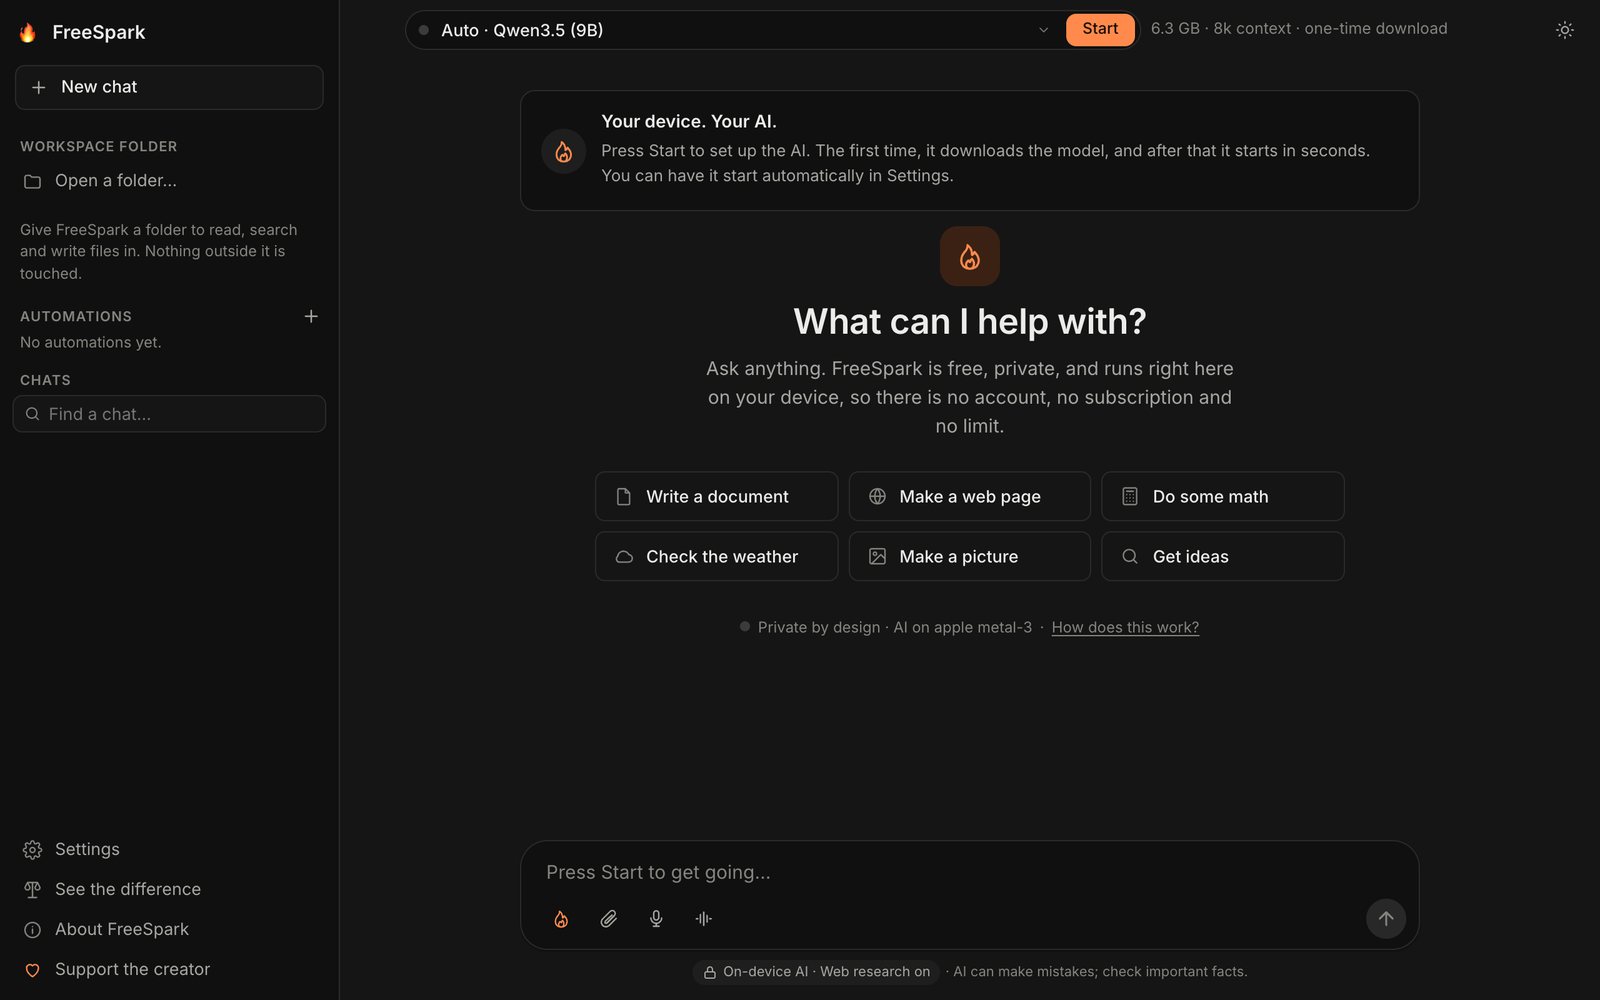This screenshot has height=1000, width=1600.
Task: Click the orange Start button
Action: pos(1100,29)
